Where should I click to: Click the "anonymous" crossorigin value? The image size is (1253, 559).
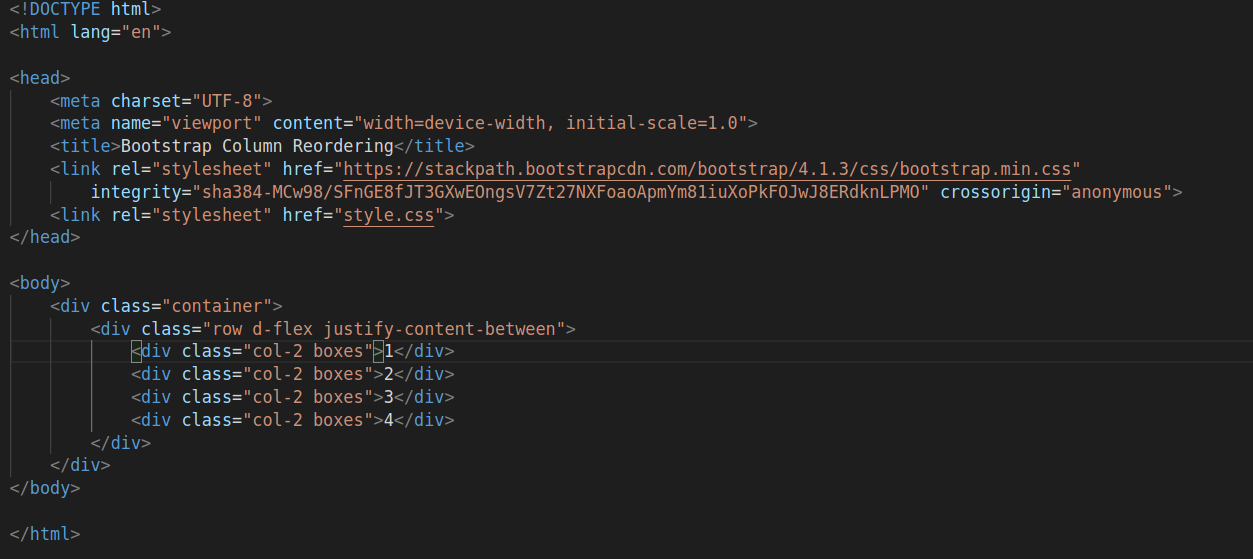1116,192
